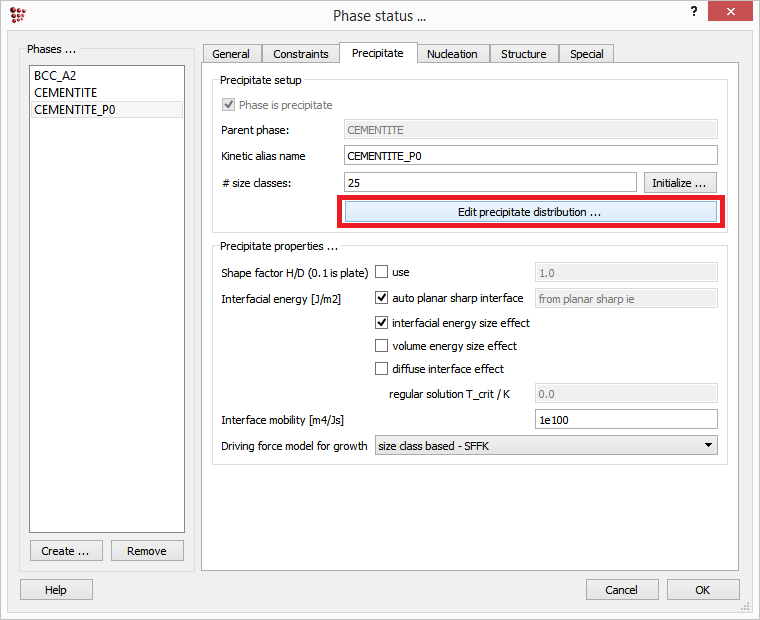Viewport: 760px width, 620px height.
Task: Enable the shape factor 'use' checkbox
Action: [381, 272]
